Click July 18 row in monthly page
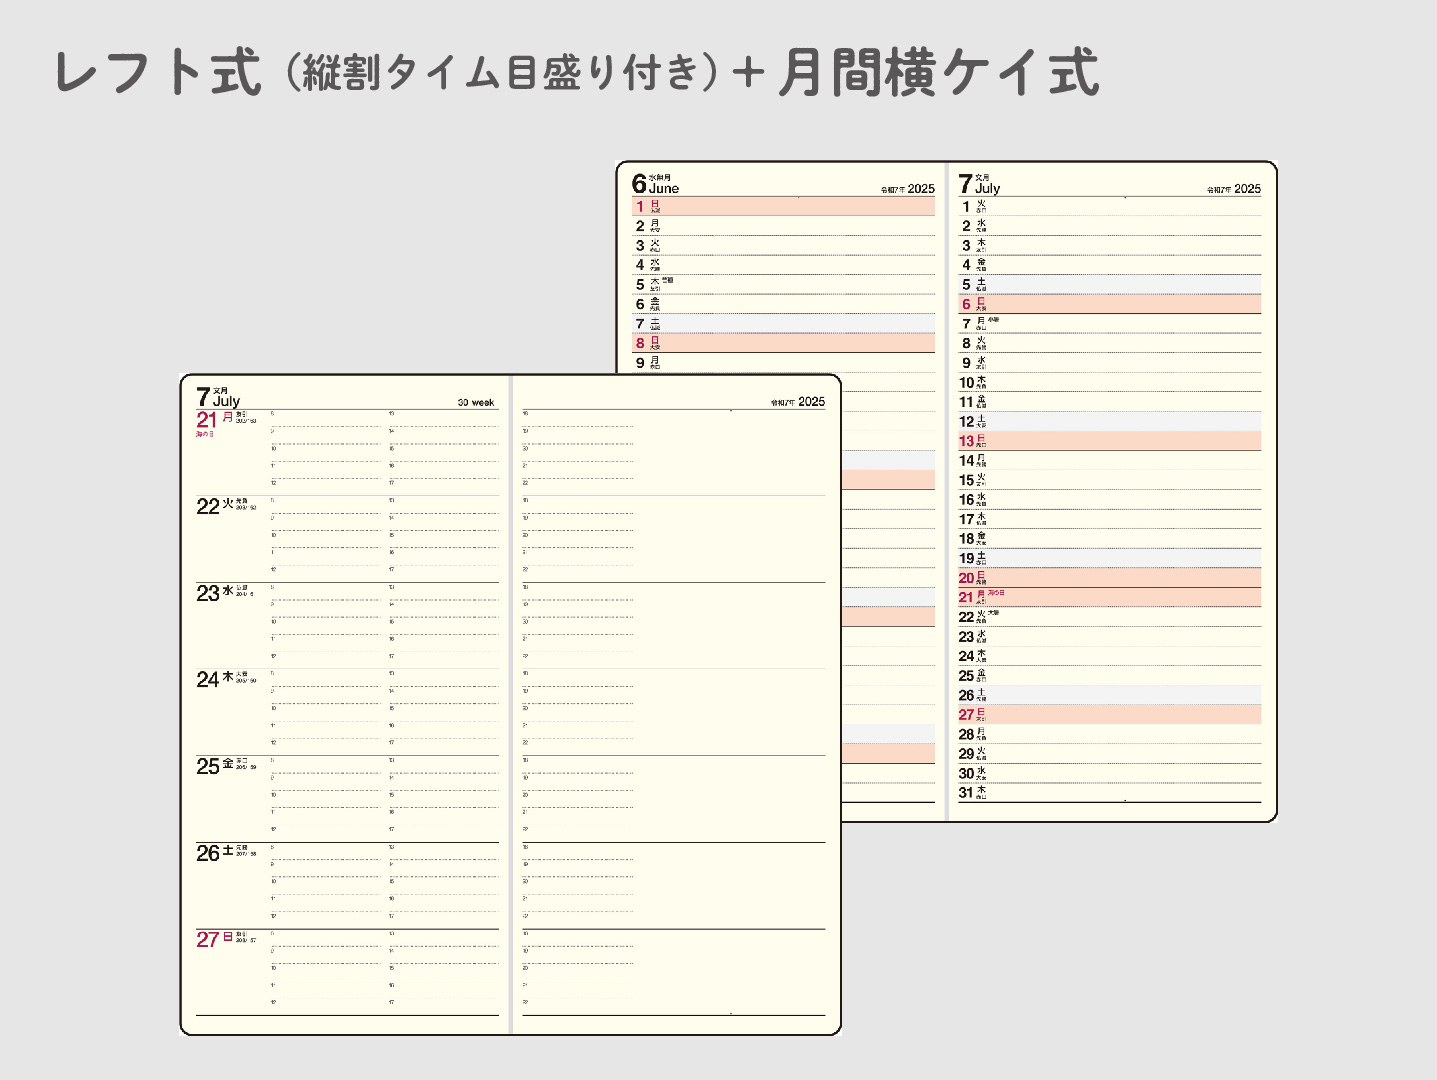The height and width of the screenshot is (1080, 1437). pyautogui.click(x=1109, y=538)
